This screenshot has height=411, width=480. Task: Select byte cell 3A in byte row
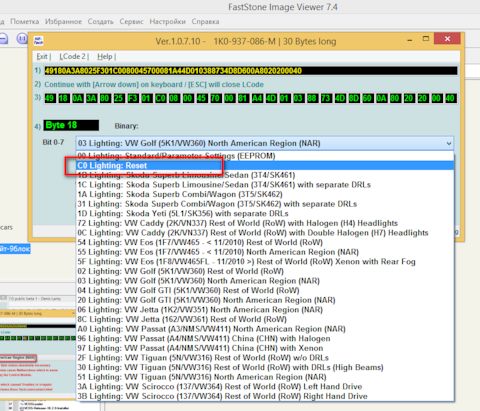point(91,98)
